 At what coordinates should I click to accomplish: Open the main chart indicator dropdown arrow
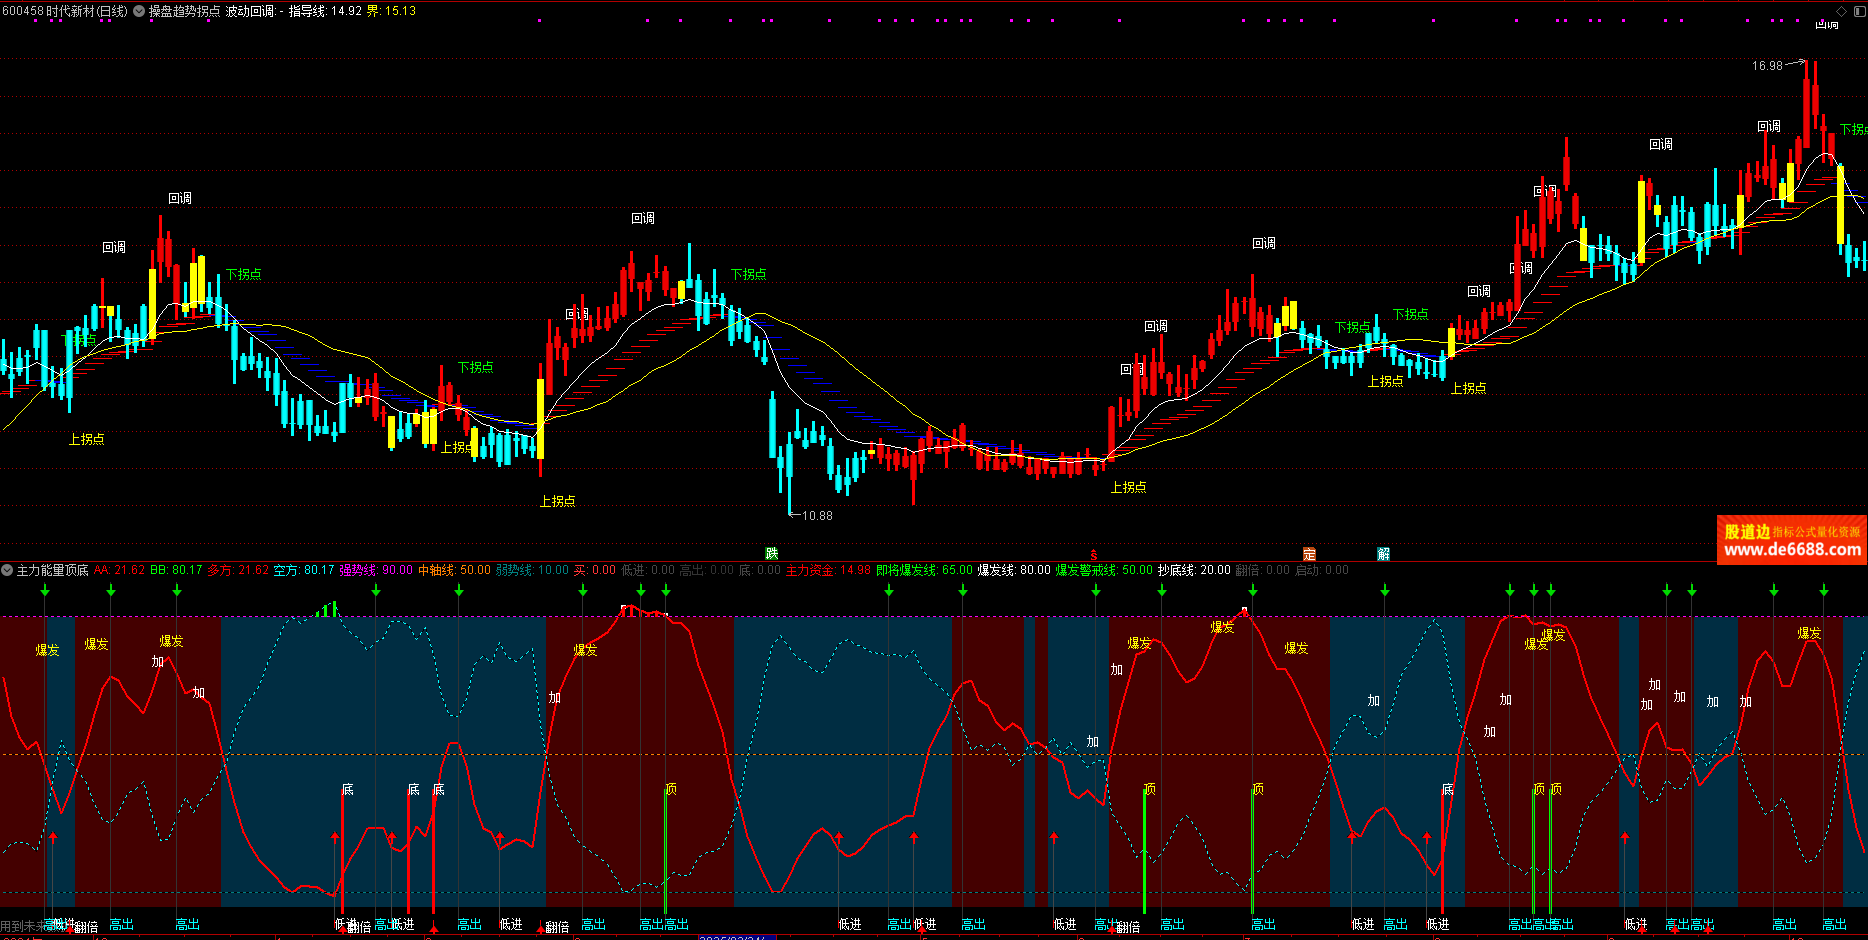(138, 11)
